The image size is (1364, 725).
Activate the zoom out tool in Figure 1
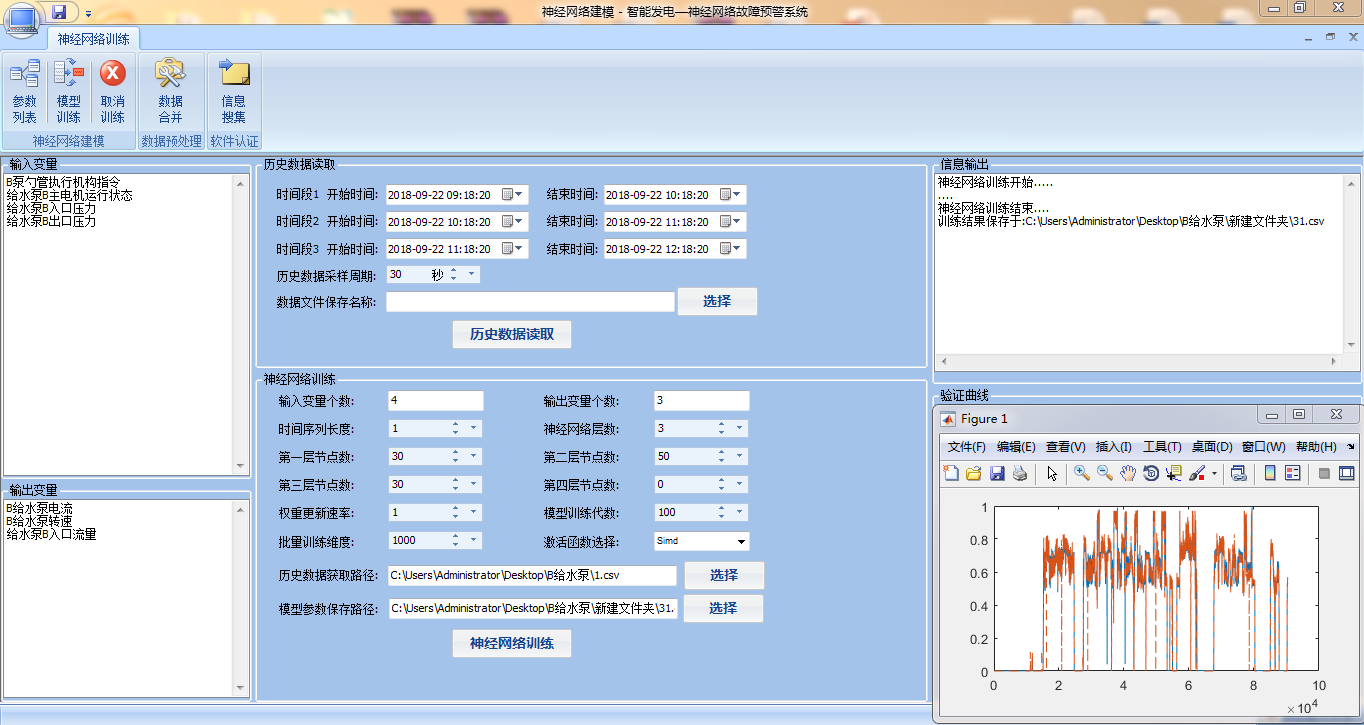[1105, 473]
